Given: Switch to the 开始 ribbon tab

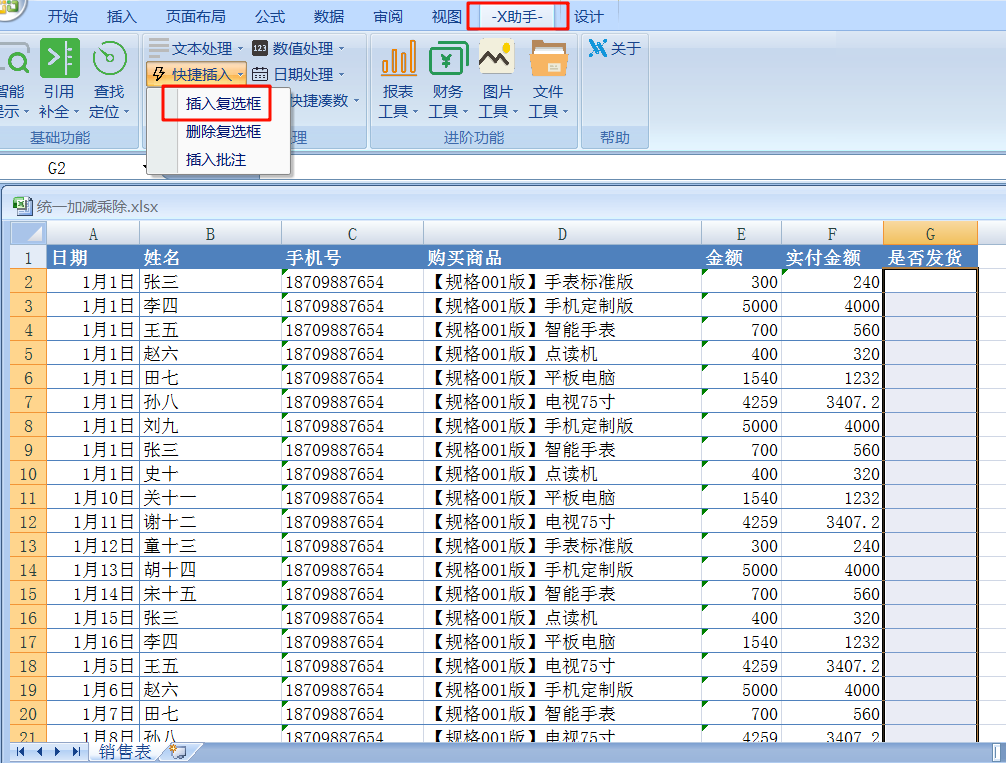Looking at the screenshot, I should click(63, 16).
